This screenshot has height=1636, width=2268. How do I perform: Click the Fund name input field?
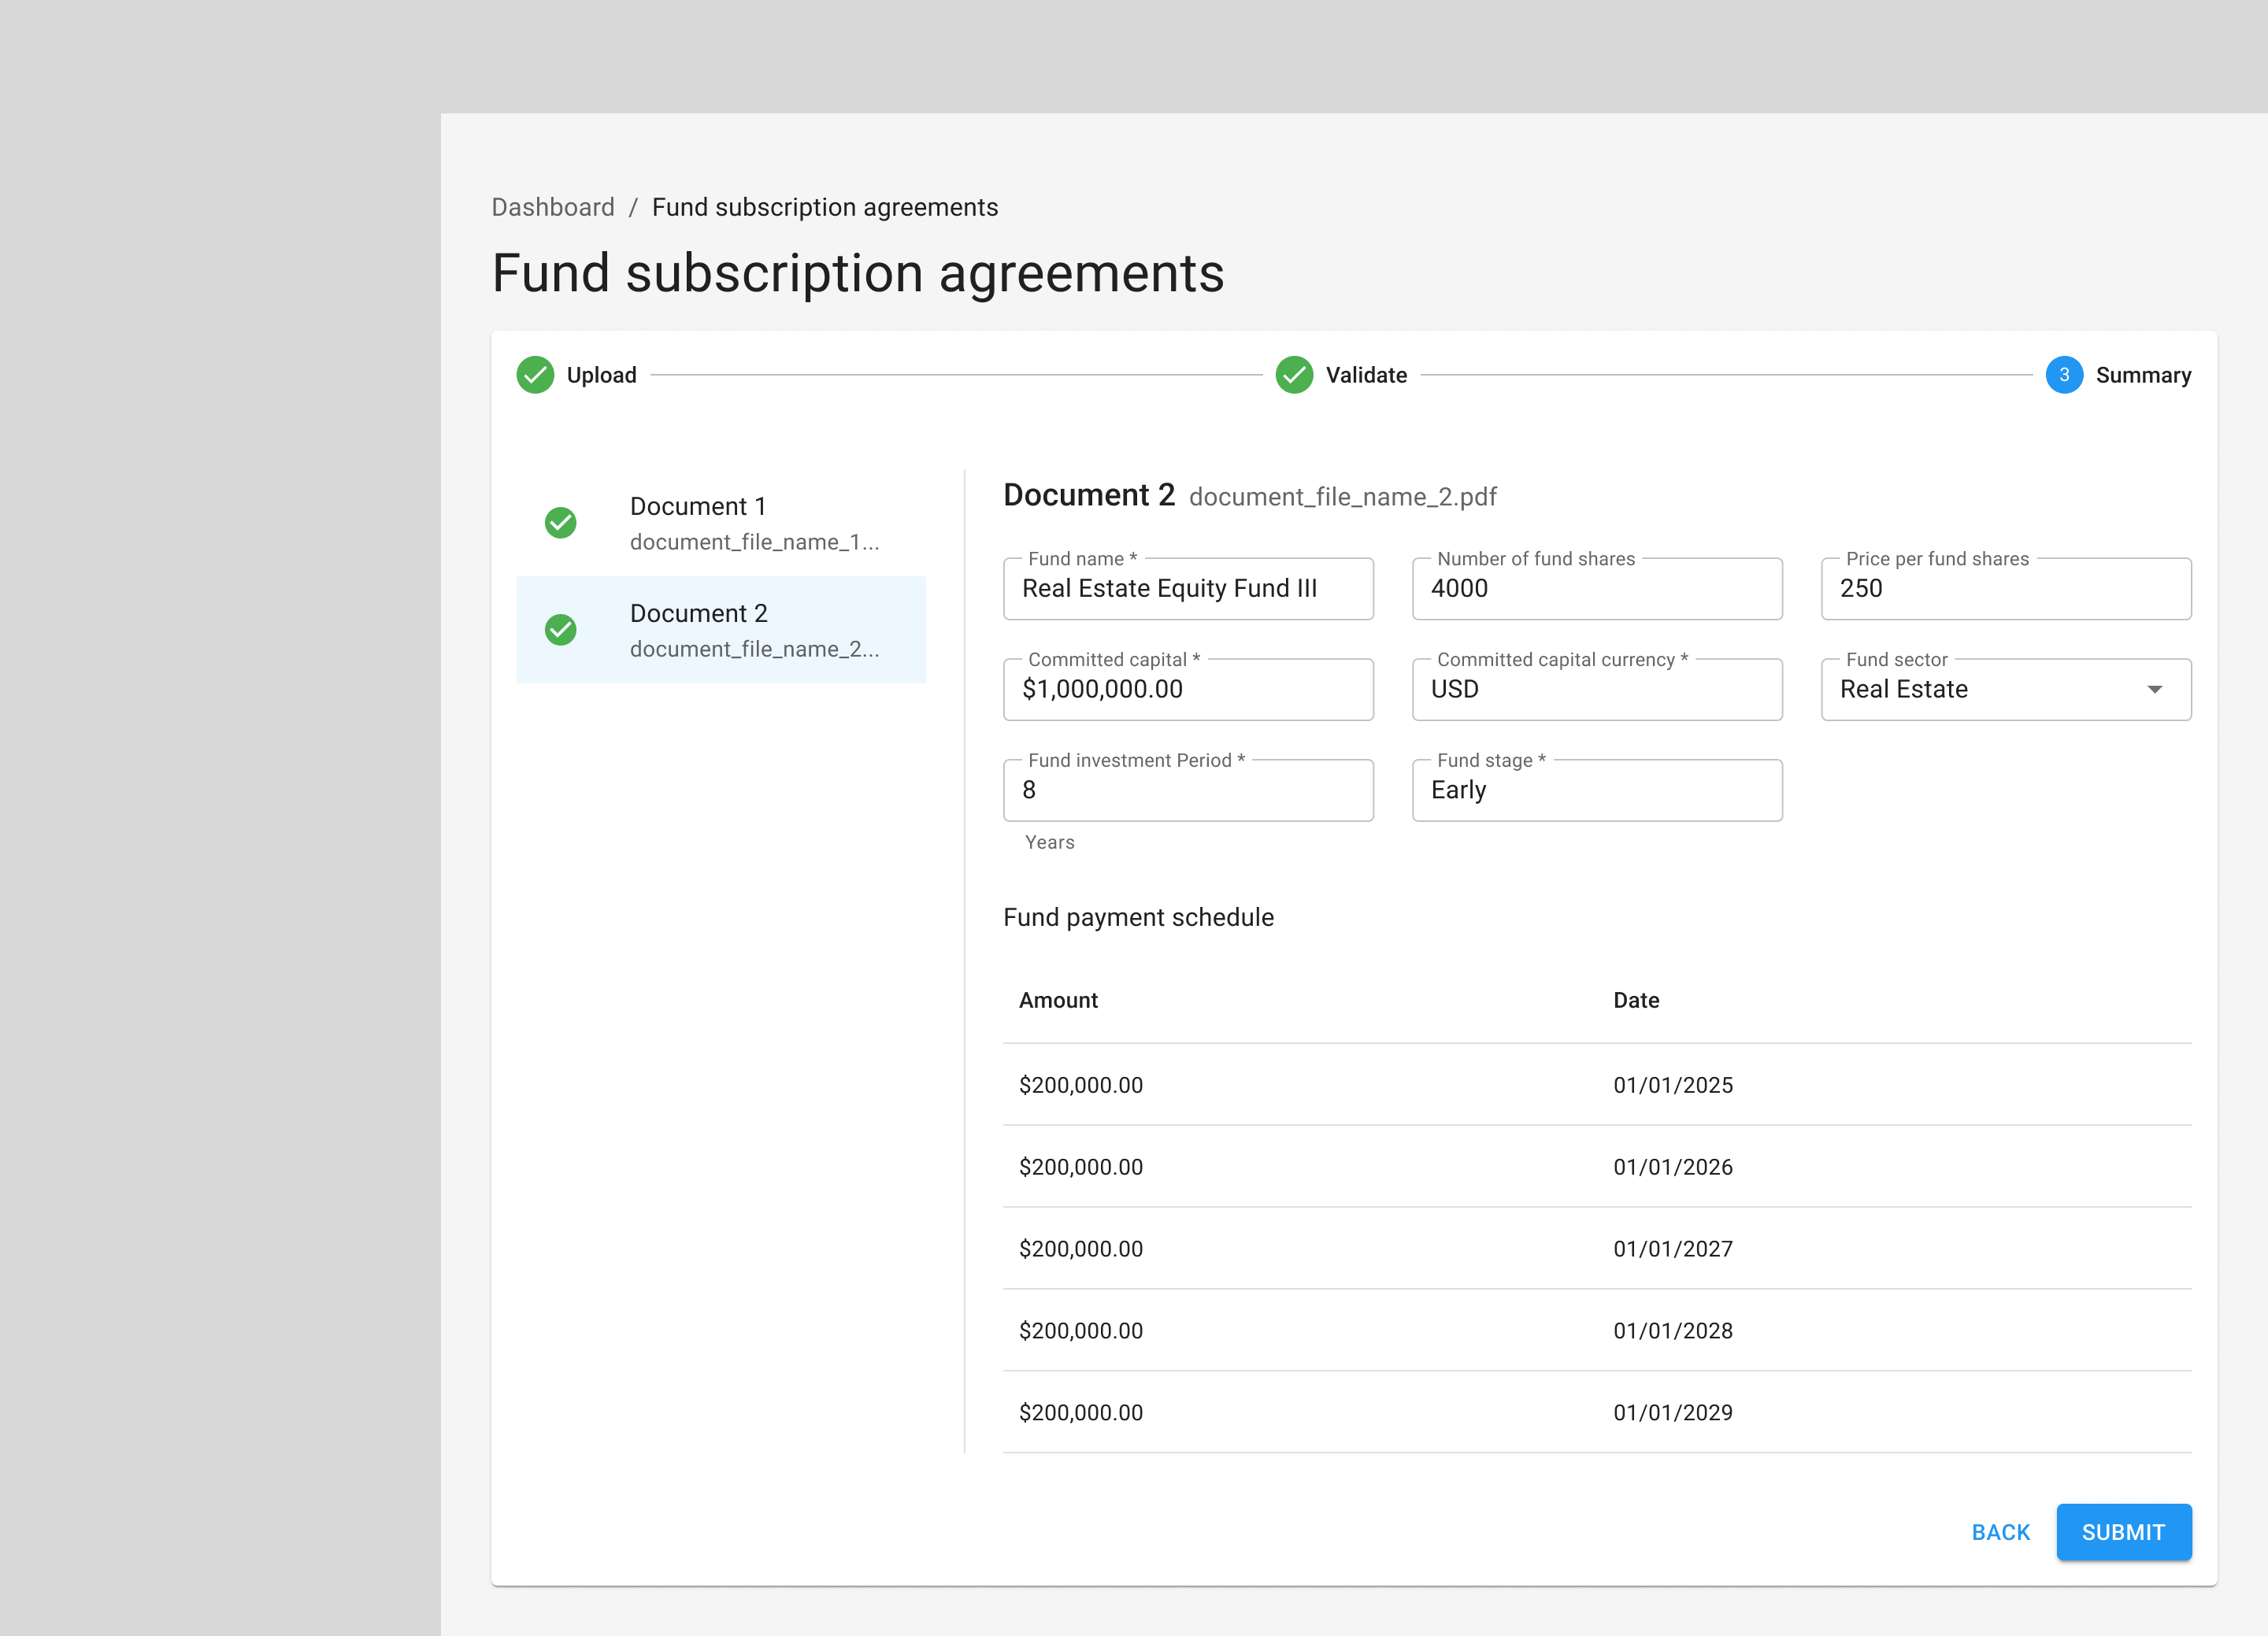click(1188, 589)
